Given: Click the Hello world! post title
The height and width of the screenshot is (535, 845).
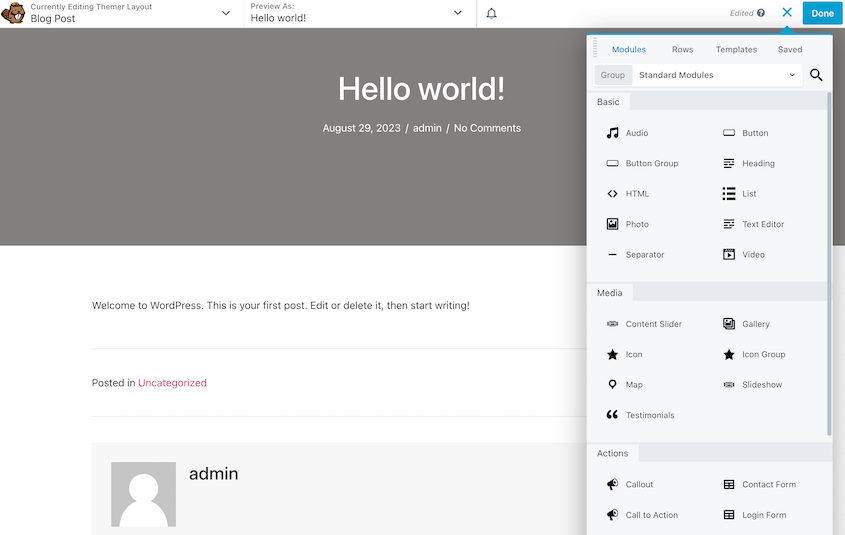Looking at the screenshot, I should tap(421, 89).
